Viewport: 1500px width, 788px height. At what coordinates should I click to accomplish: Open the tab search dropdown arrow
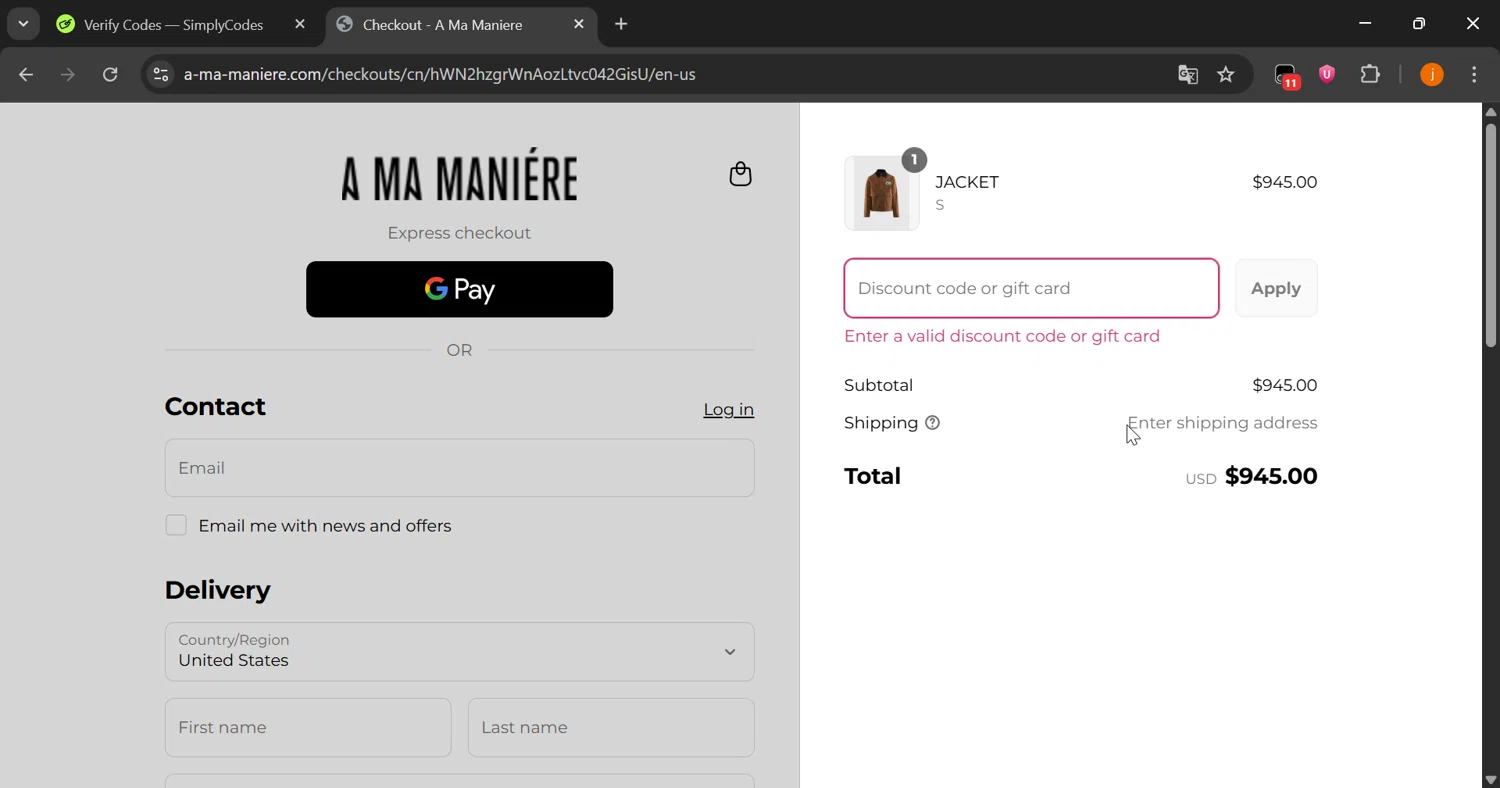(23, 24)
